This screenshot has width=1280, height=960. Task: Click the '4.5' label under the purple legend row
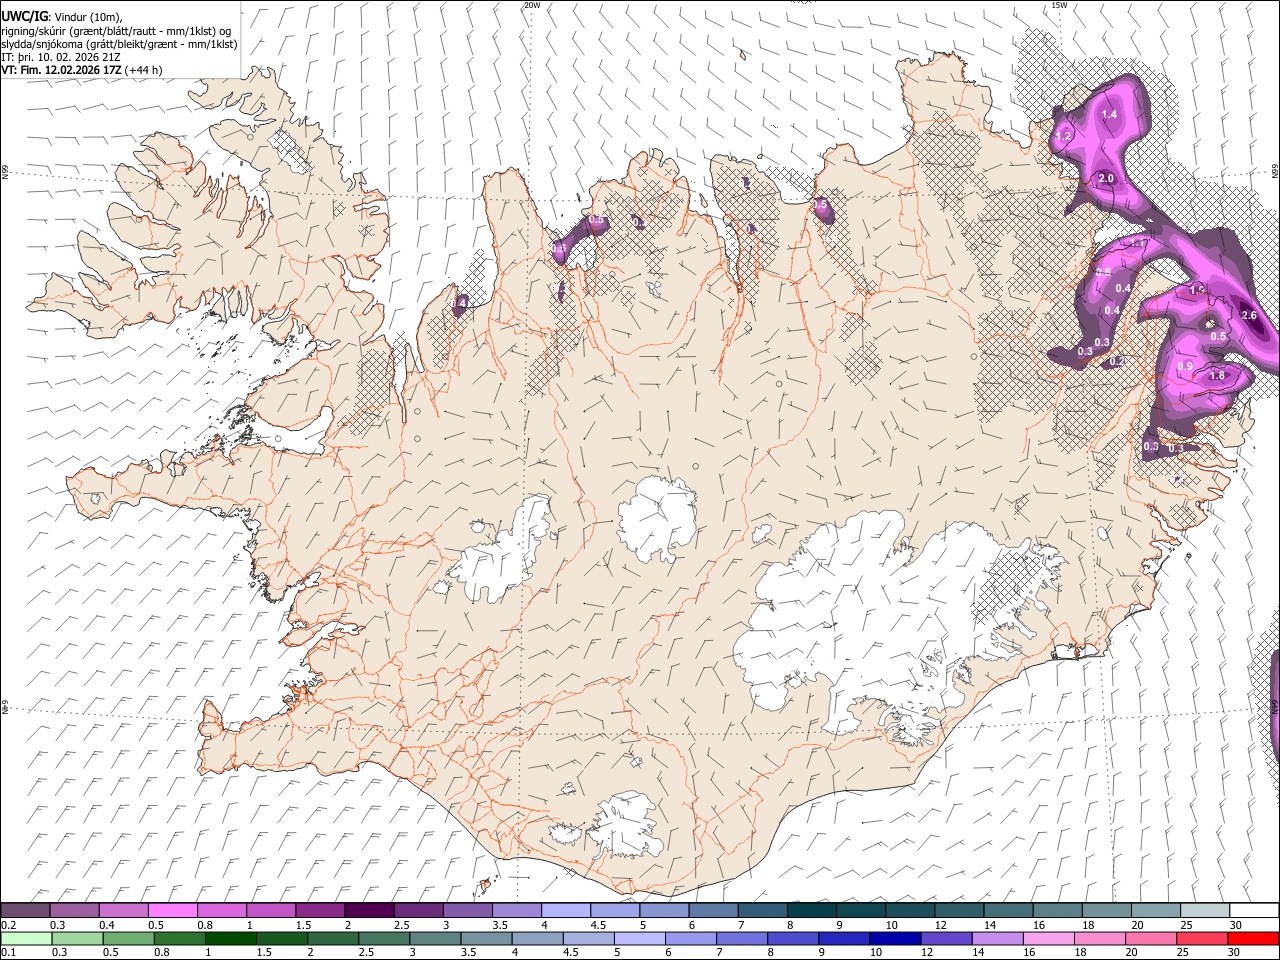tap(598, 925)
